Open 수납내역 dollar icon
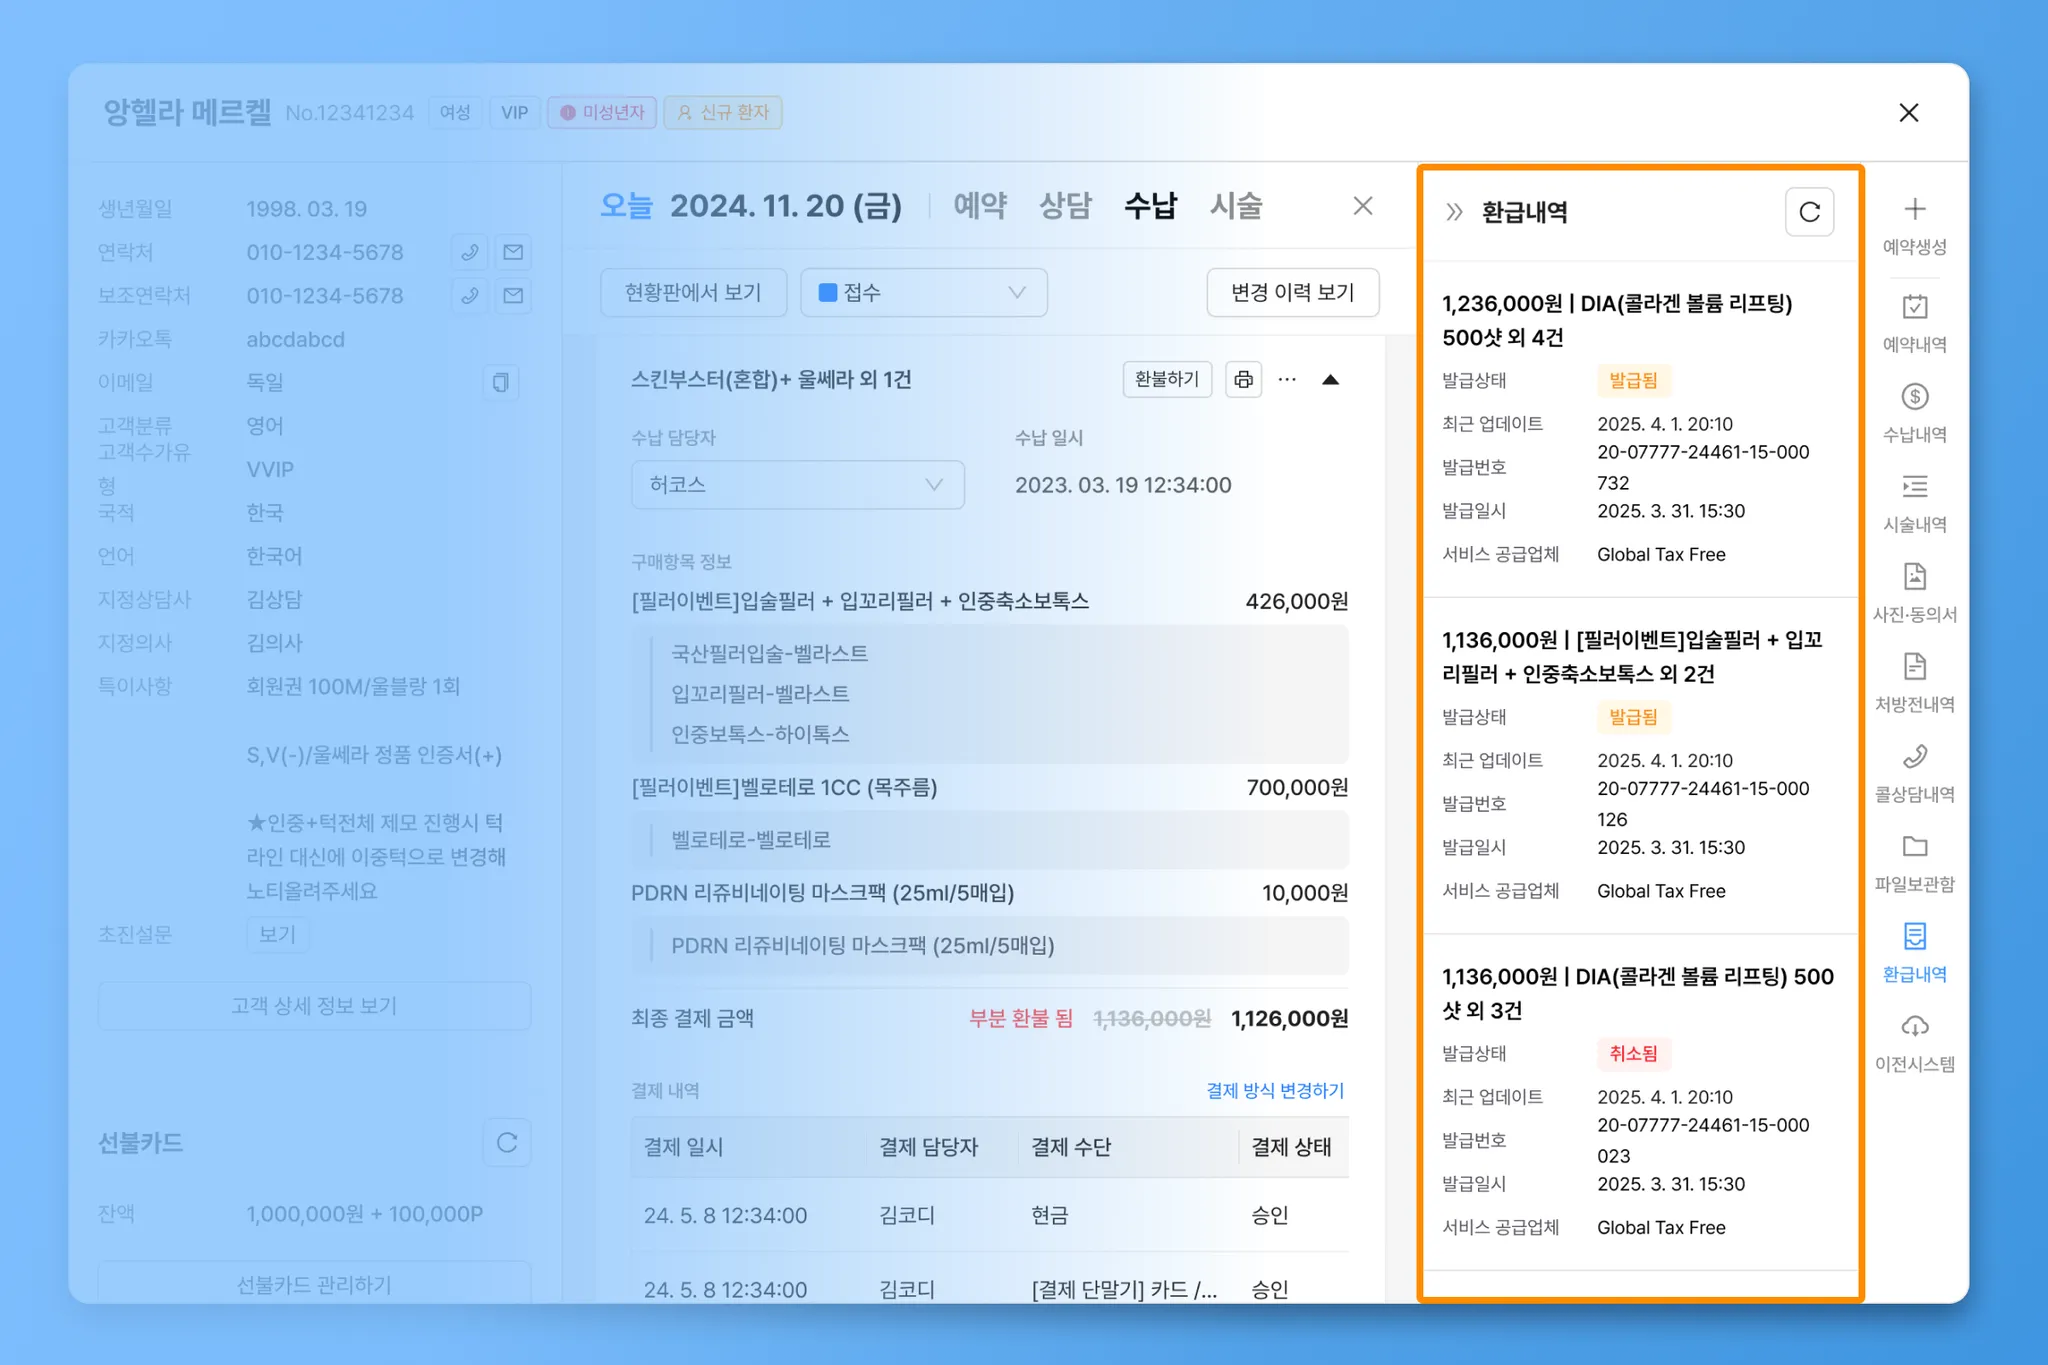 (1914, 397)
